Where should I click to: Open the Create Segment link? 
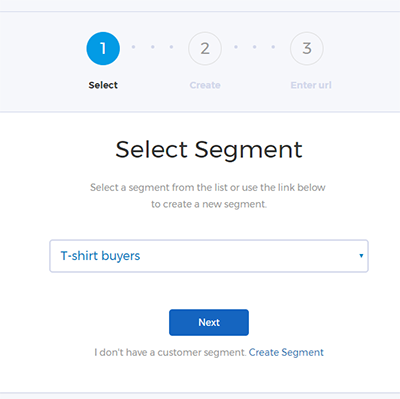tap(286, 352)
